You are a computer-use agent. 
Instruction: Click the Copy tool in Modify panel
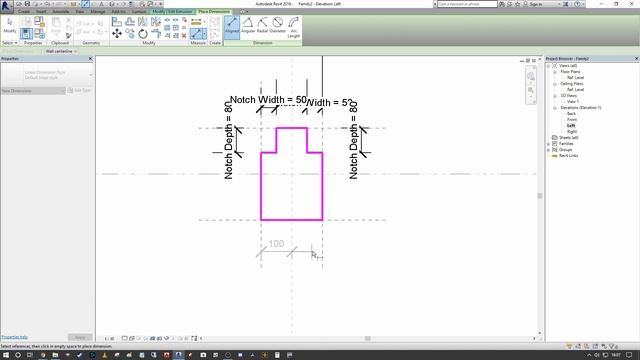[x=130, y=33]
